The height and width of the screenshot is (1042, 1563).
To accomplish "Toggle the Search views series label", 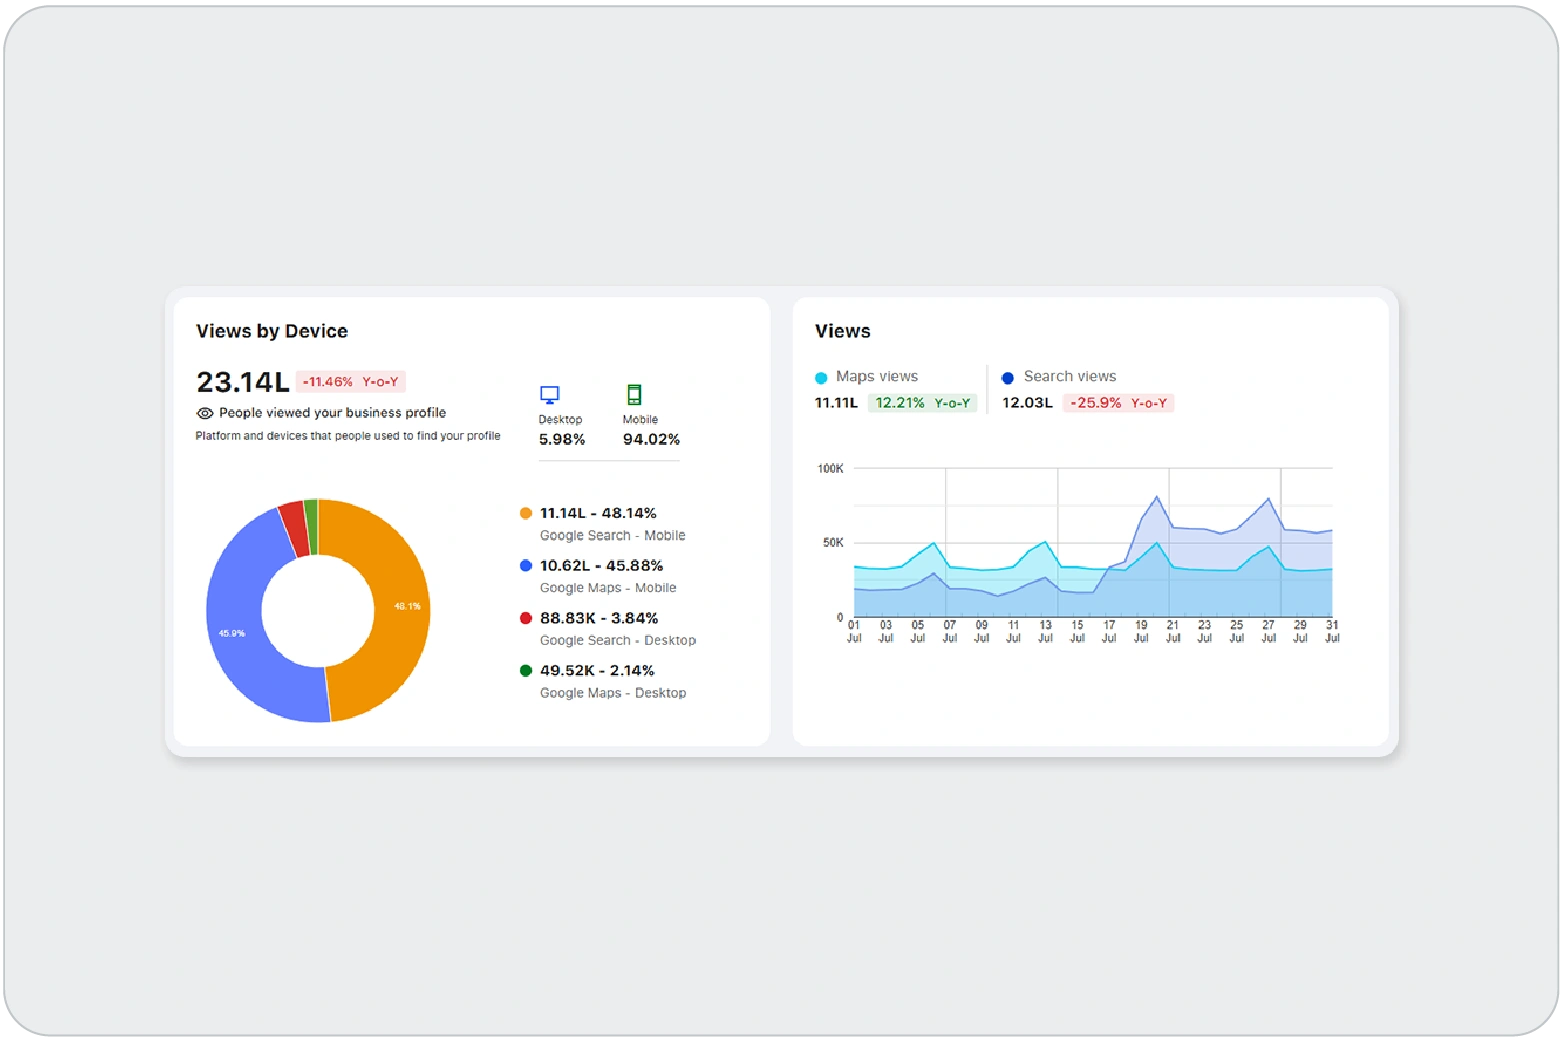I will [1069, 376].
